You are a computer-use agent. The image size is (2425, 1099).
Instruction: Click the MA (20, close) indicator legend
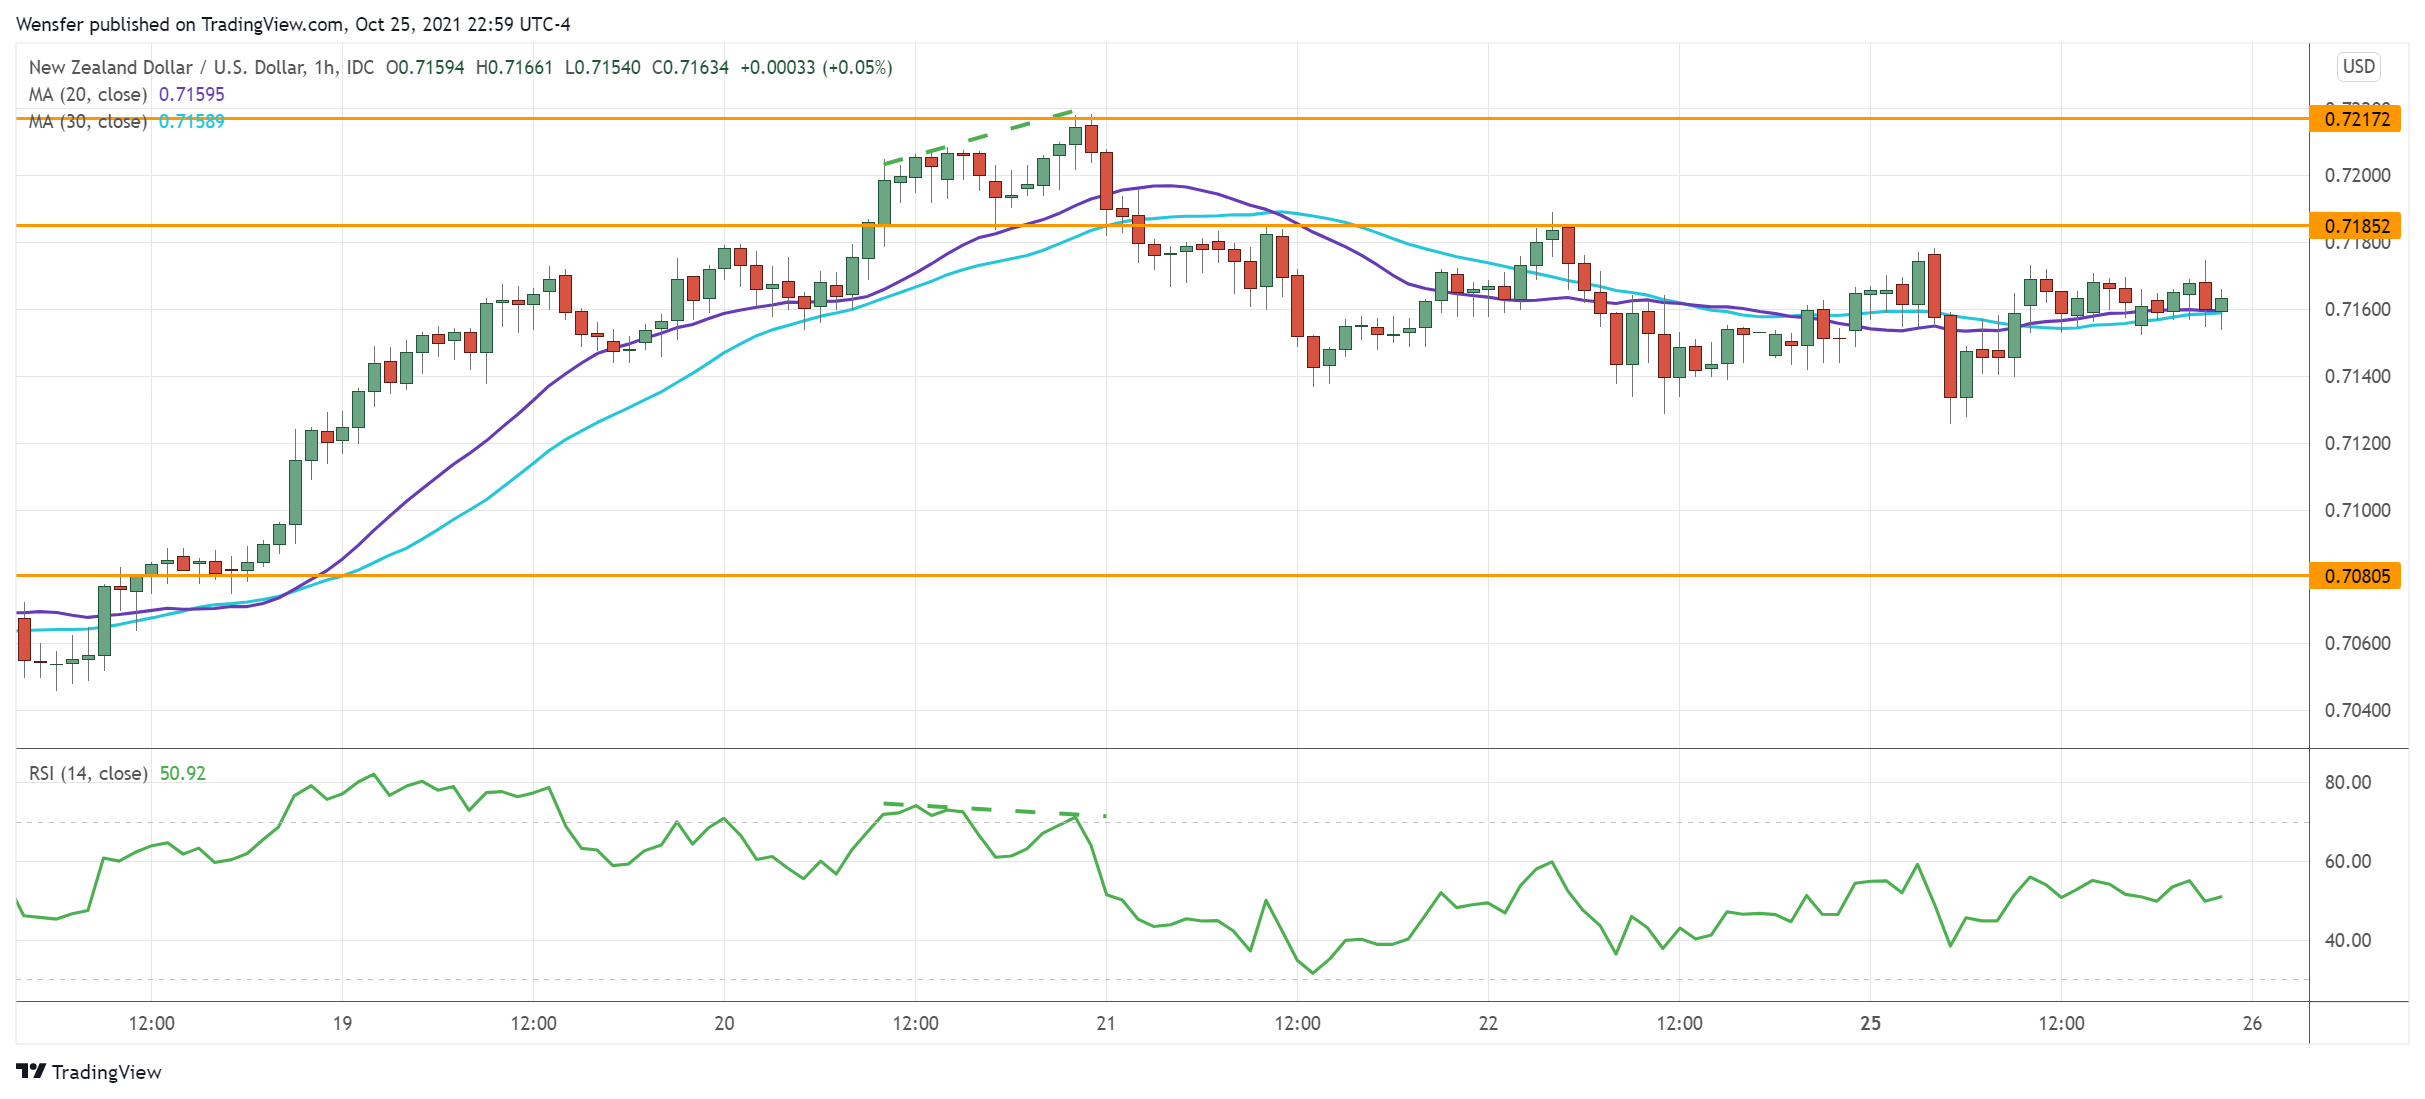[88, 95]
